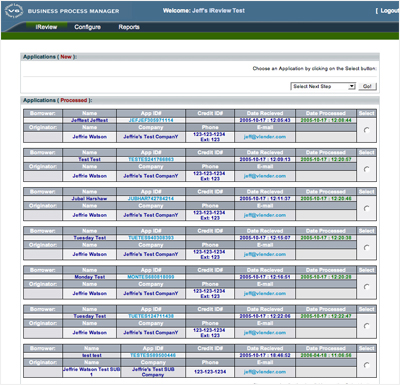400x385 pixels.
Task: Select radio for Tuesday Test received 12:22:06
Action: pos(367,326)
